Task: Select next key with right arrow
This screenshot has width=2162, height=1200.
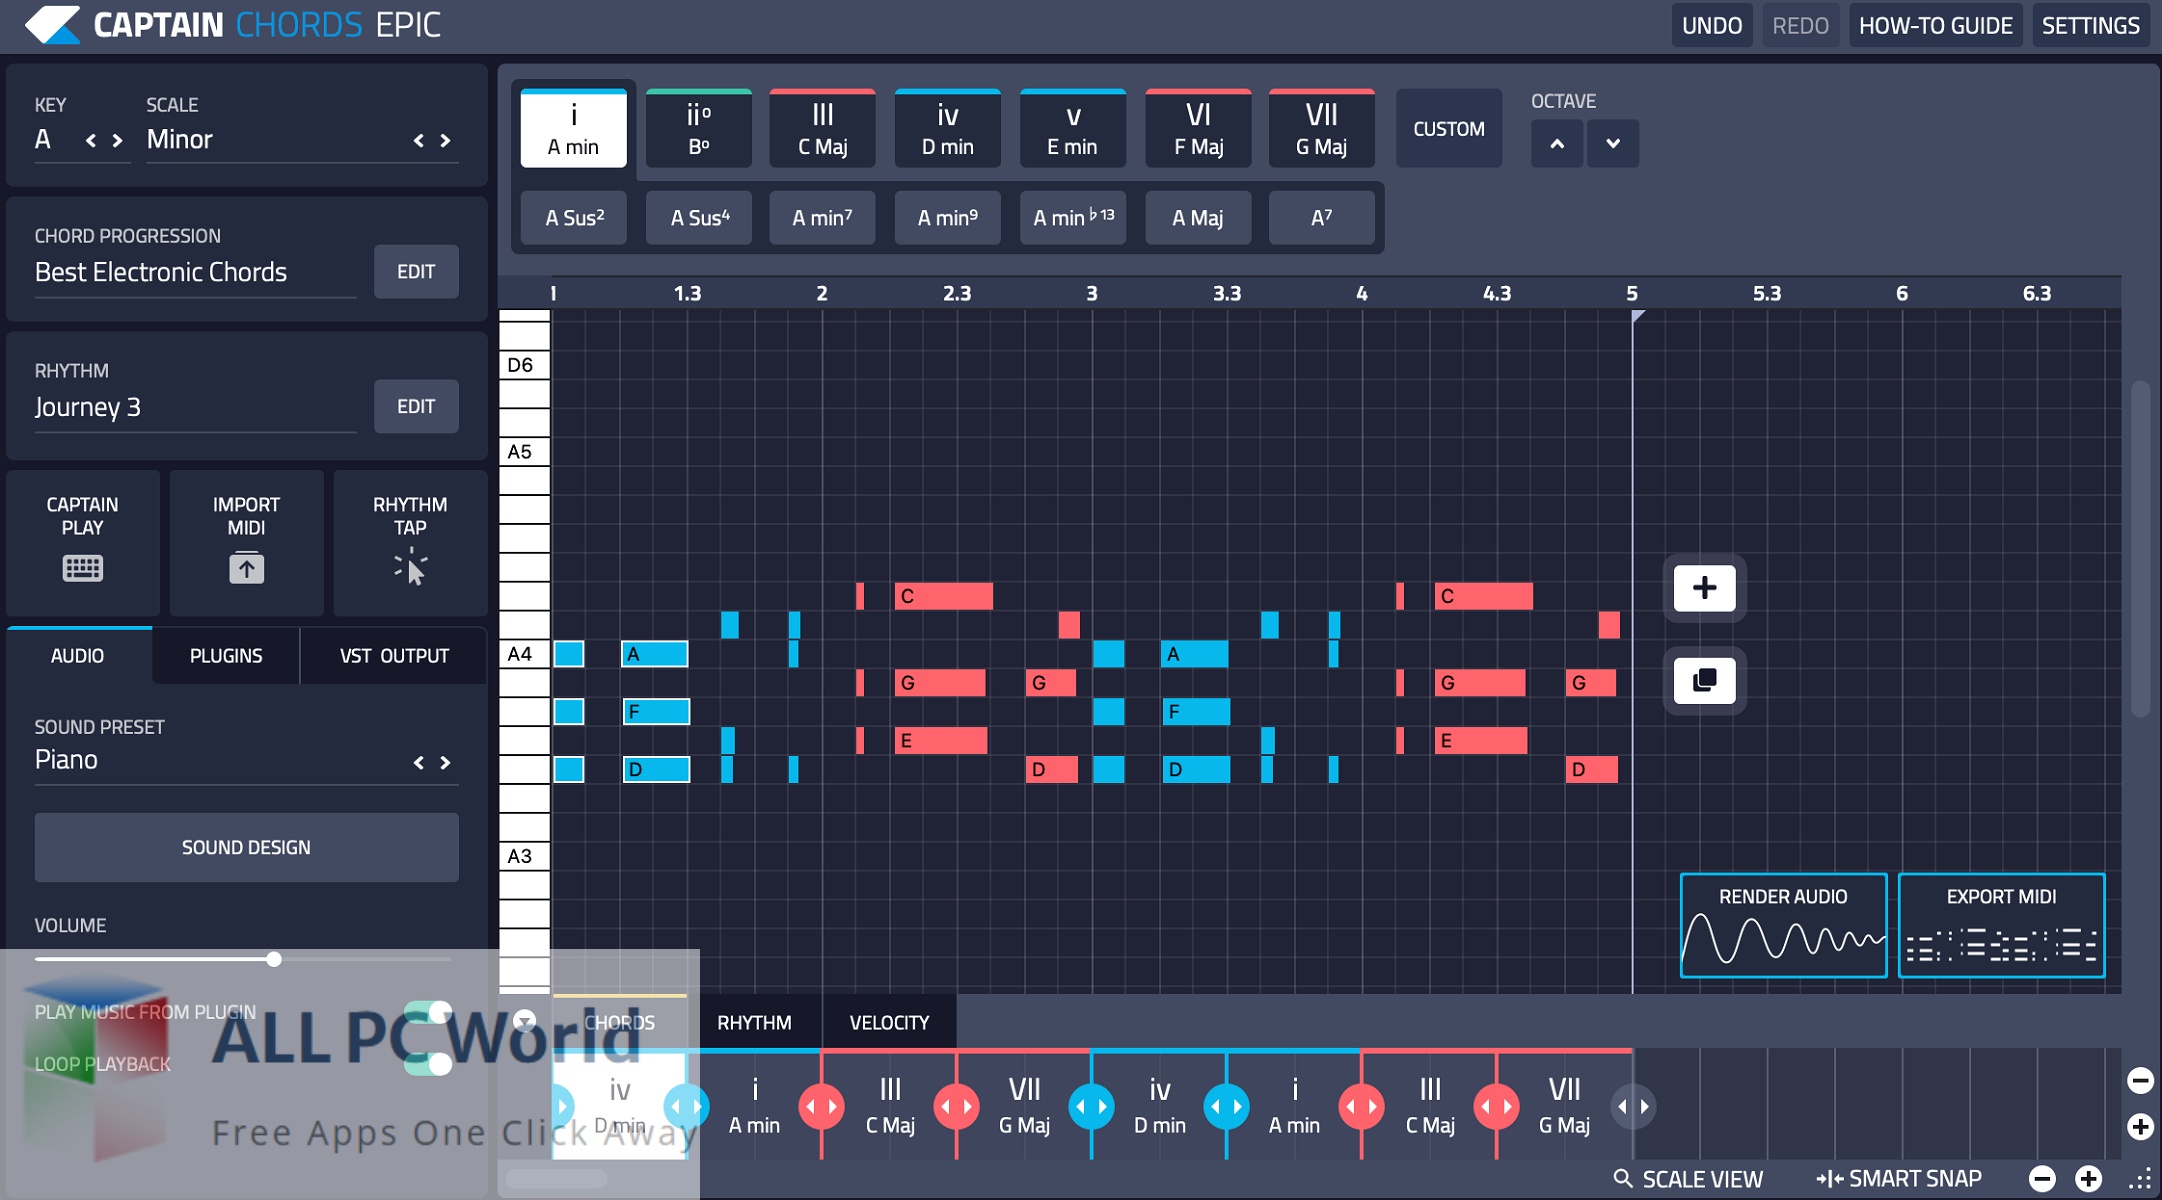Action: (118, 140)
